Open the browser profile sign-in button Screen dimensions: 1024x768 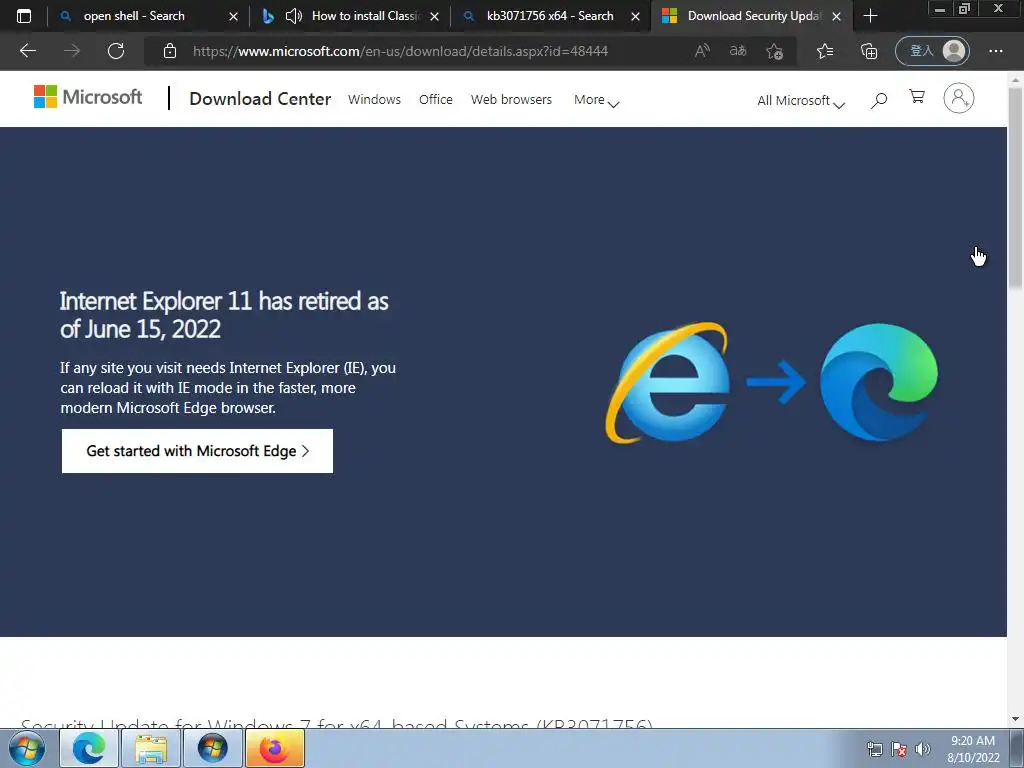pos(932,51)
